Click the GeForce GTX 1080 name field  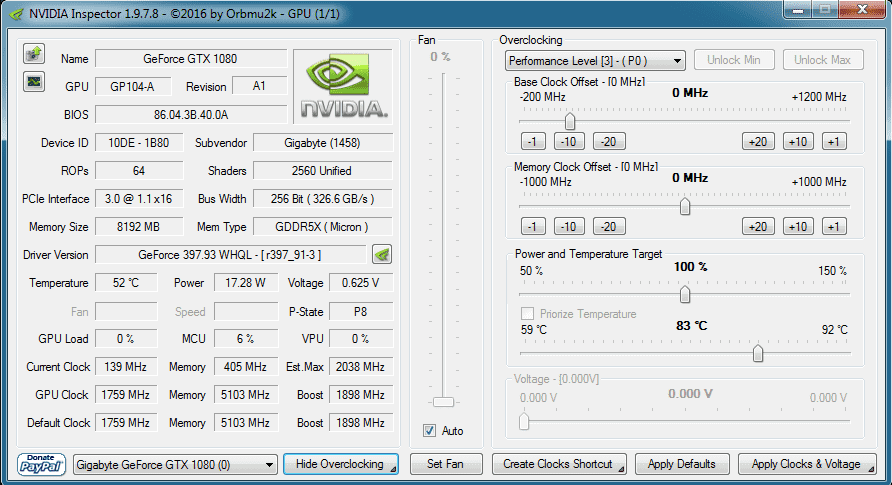tap(191, 59)
